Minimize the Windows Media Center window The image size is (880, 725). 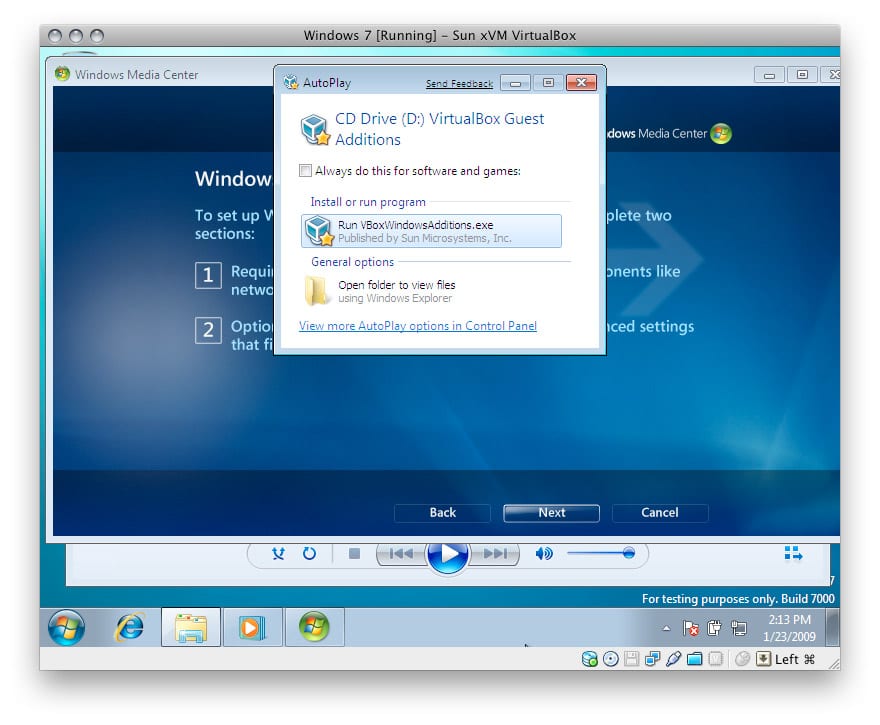[x=769, y=75]
